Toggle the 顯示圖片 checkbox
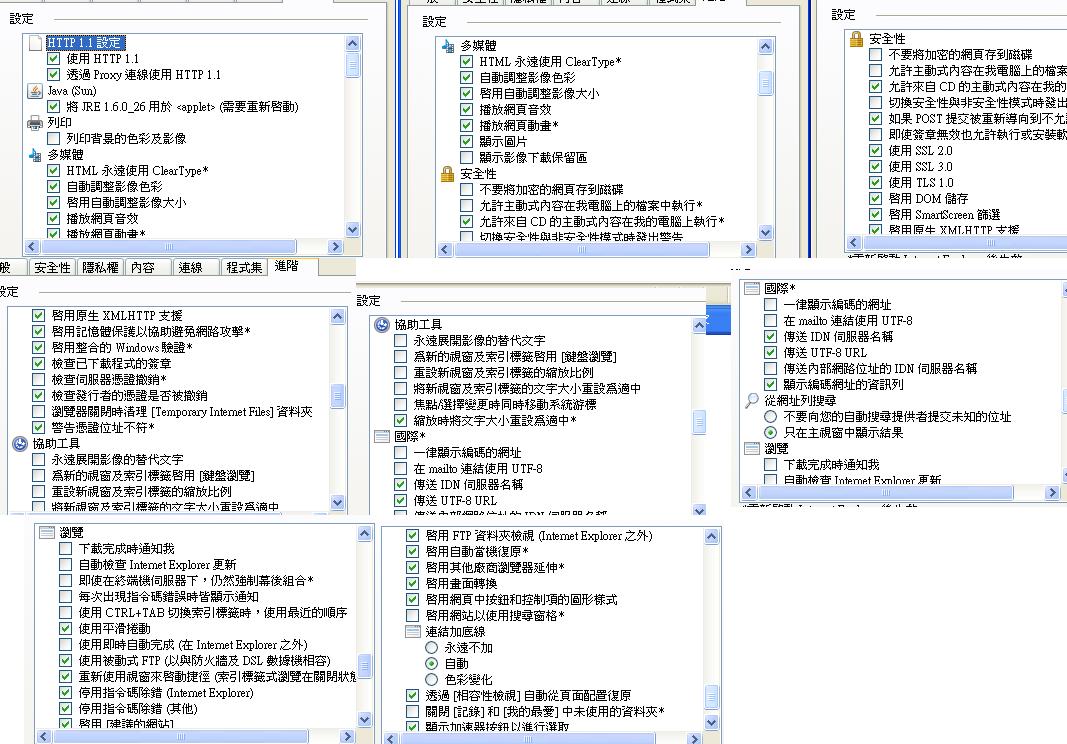 point(466,142)
